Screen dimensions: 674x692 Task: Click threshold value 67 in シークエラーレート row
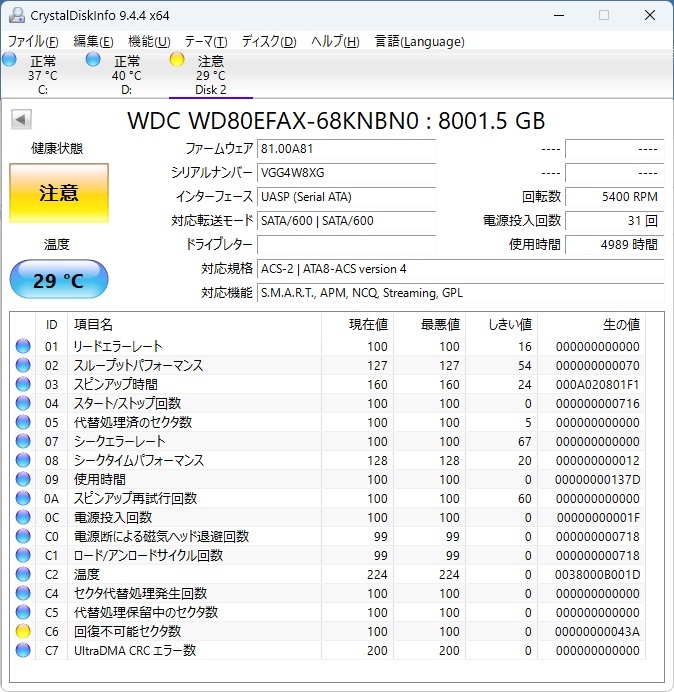point(524,441)
